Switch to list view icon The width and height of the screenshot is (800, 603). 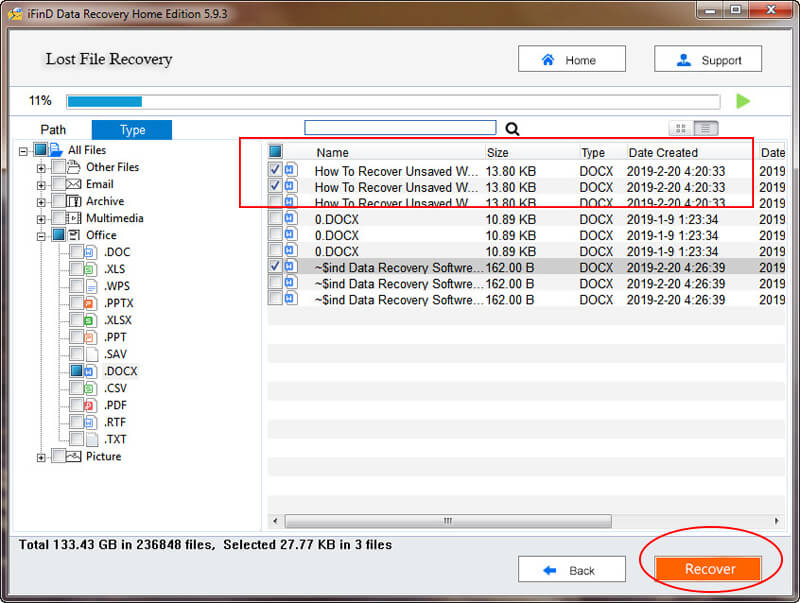tap(706, 129)
